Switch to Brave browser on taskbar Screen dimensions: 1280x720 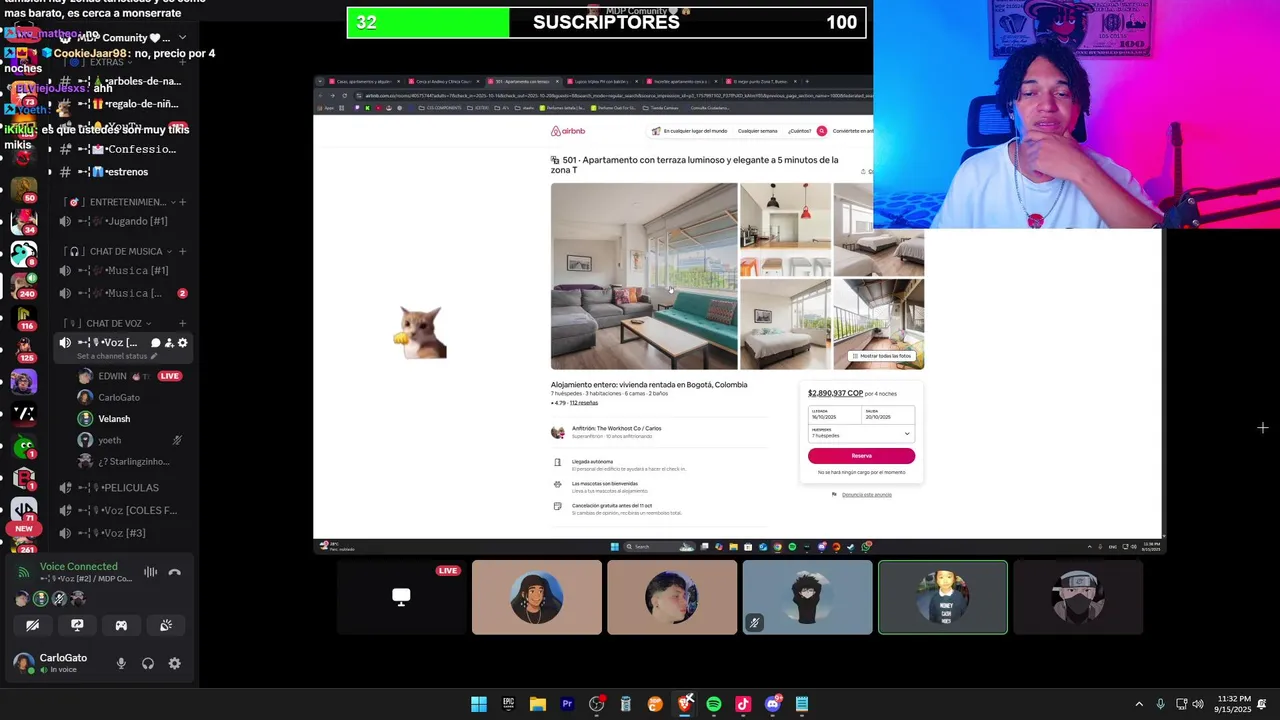(x=684, y=704)
